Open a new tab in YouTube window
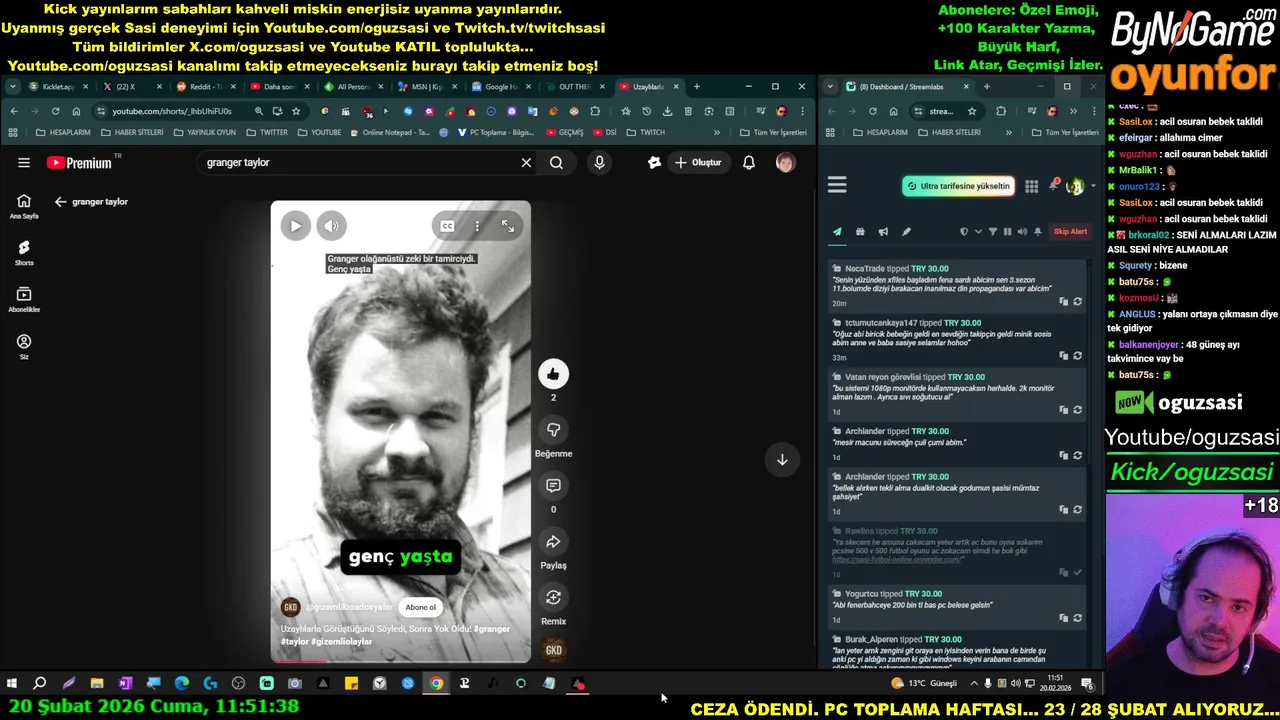 (697, 87)
